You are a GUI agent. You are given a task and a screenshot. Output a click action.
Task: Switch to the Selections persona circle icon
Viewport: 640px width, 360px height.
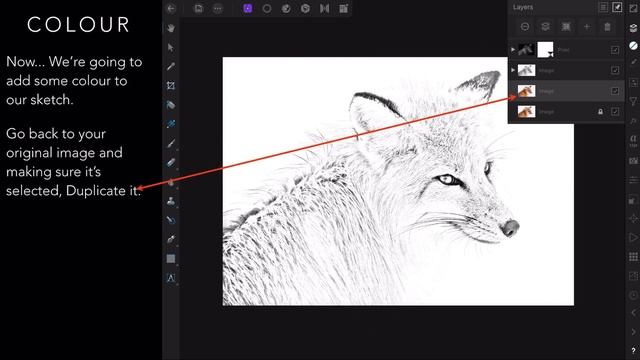coord(267,9)
